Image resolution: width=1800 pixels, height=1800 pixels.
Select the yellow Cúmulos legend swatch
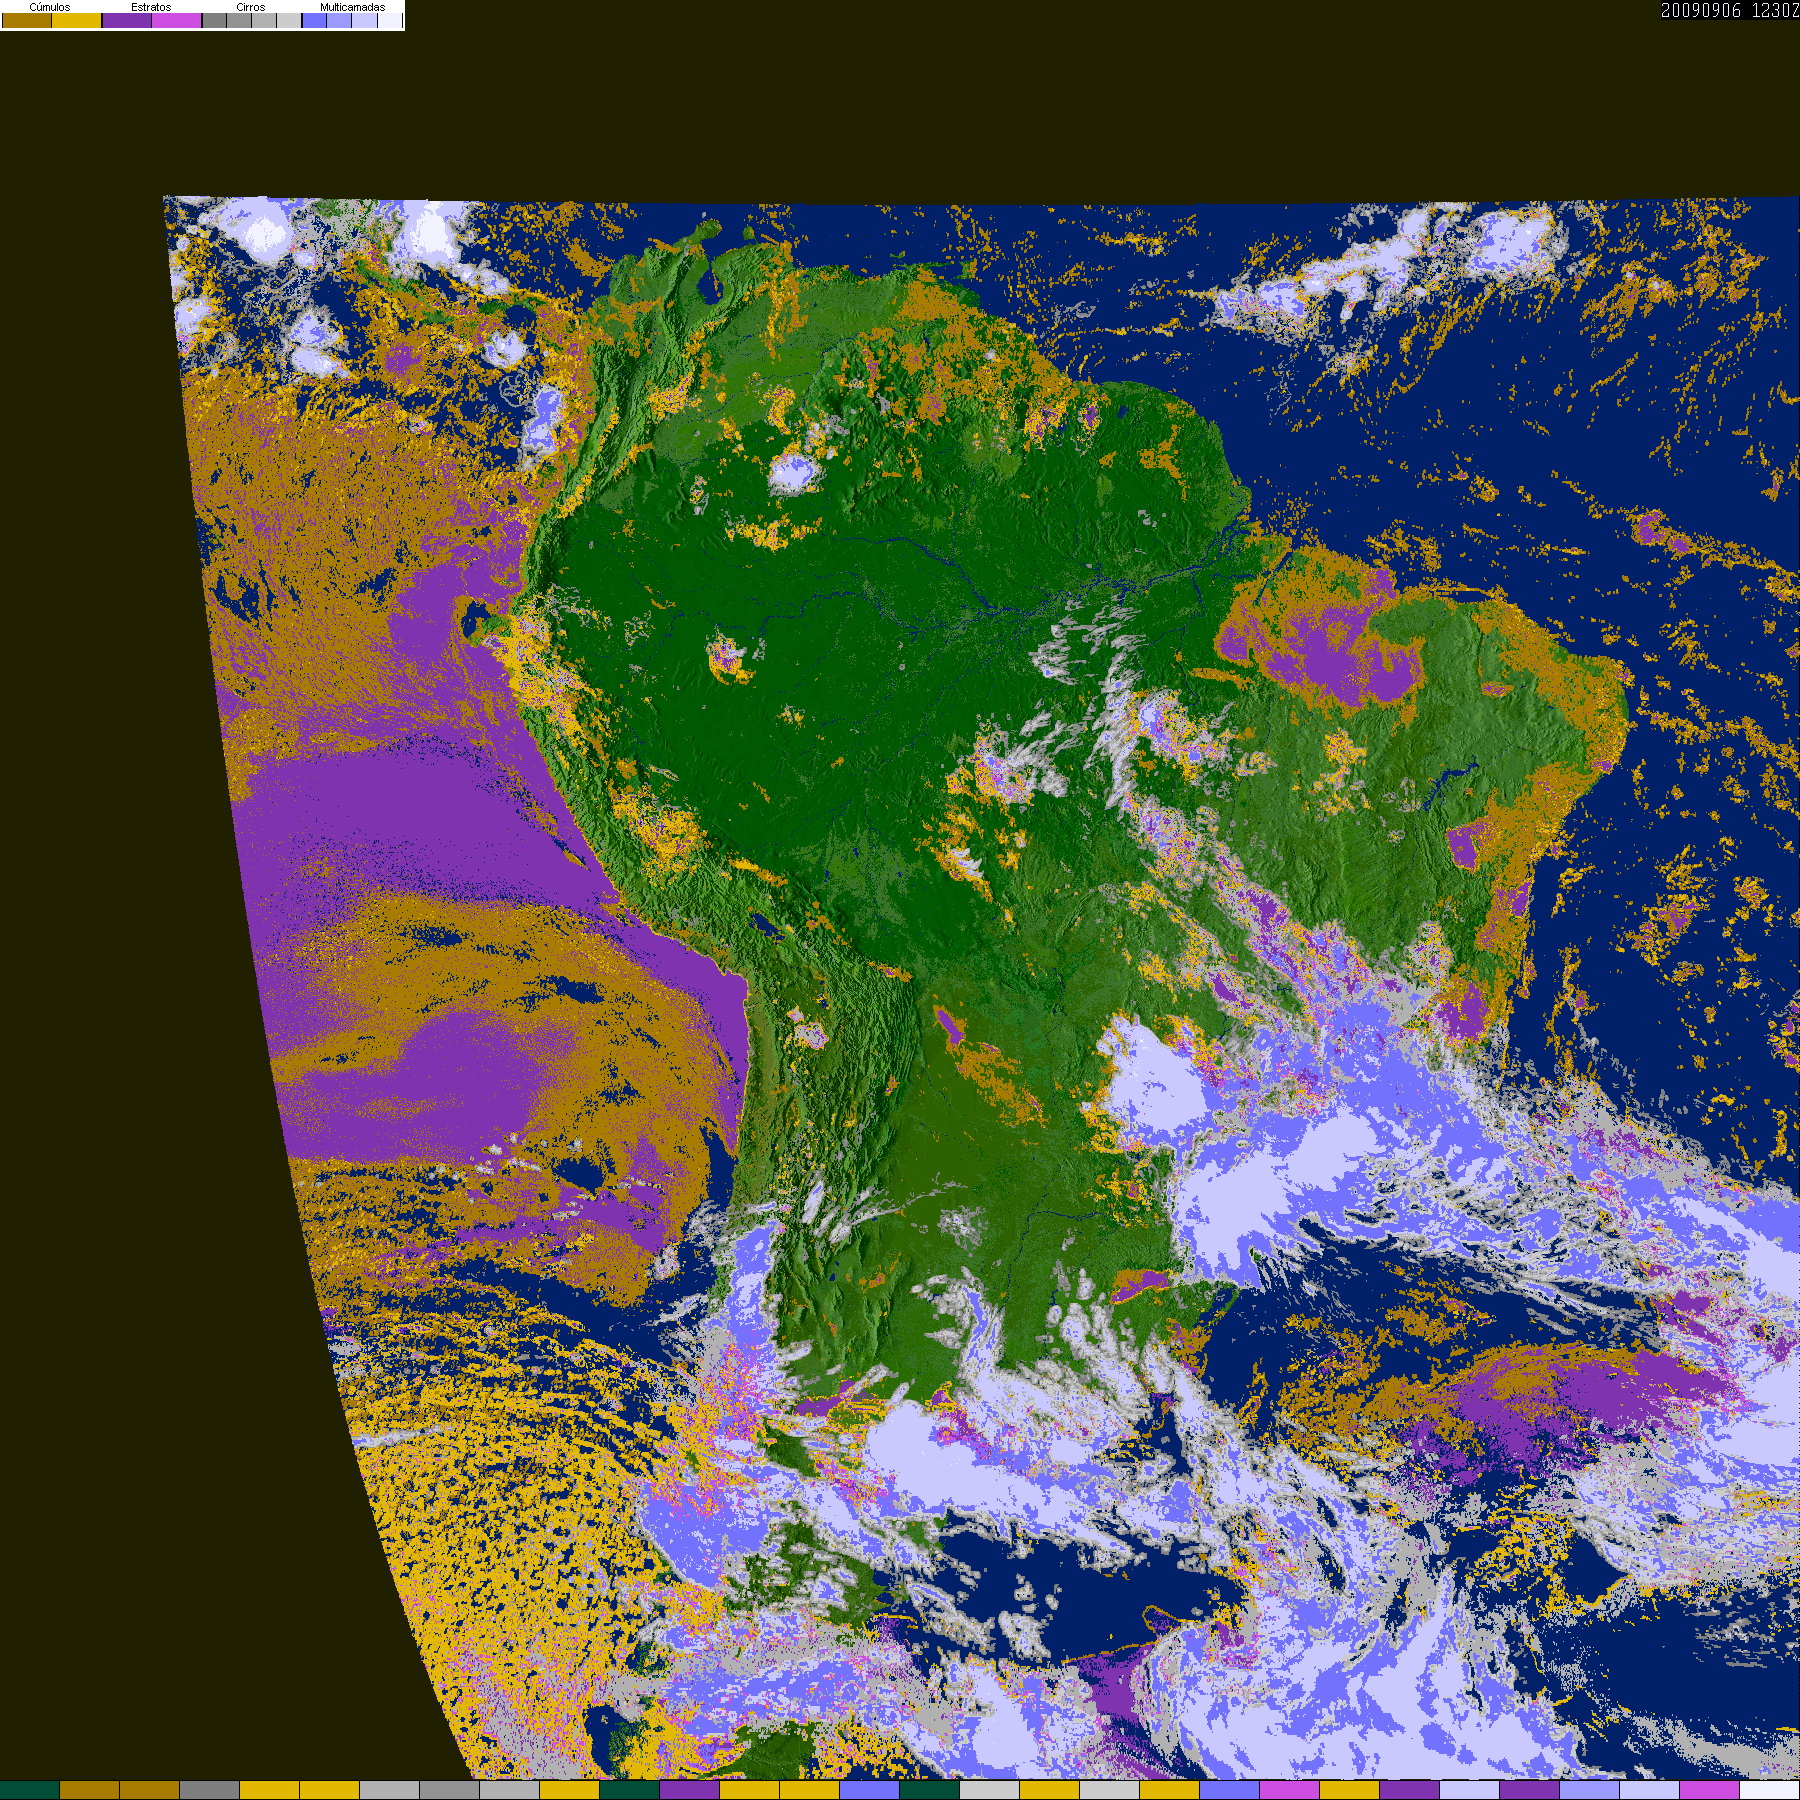click(76, 20)
